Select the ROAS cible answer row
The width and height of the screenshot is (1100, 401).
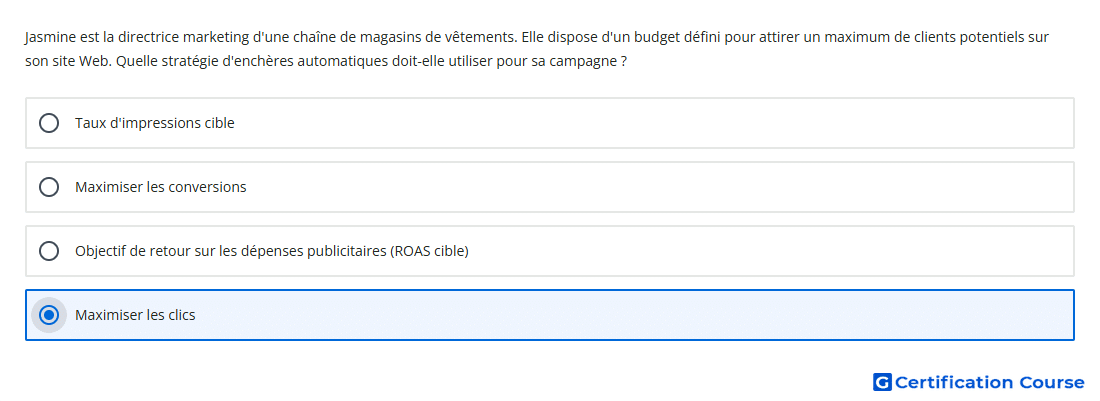tap(550, 251)
